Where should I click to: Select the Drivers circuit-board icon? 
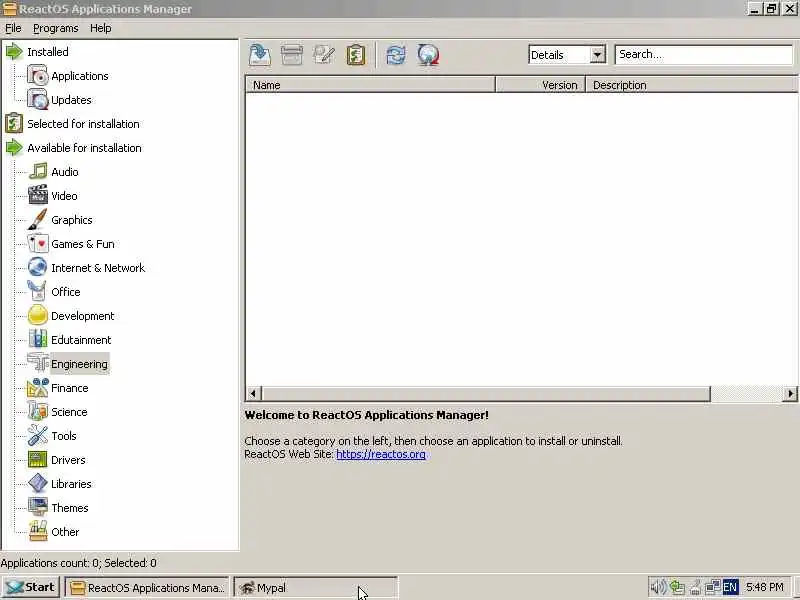(x=38, y=459)
